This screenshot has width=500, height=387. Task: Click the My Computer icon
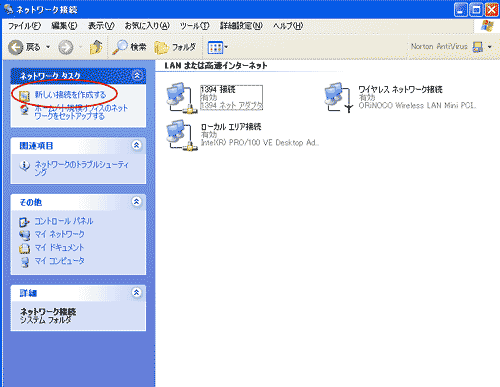(24, 262)
